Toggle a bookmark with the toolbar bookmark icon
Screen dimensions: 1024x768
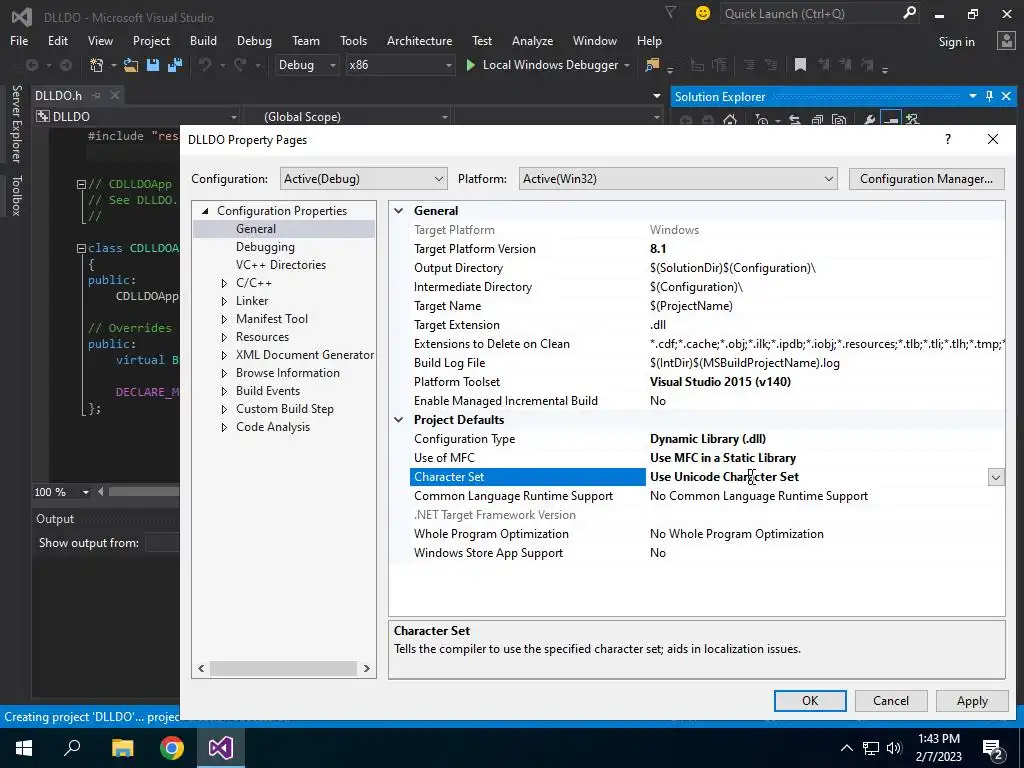point(800,65)
